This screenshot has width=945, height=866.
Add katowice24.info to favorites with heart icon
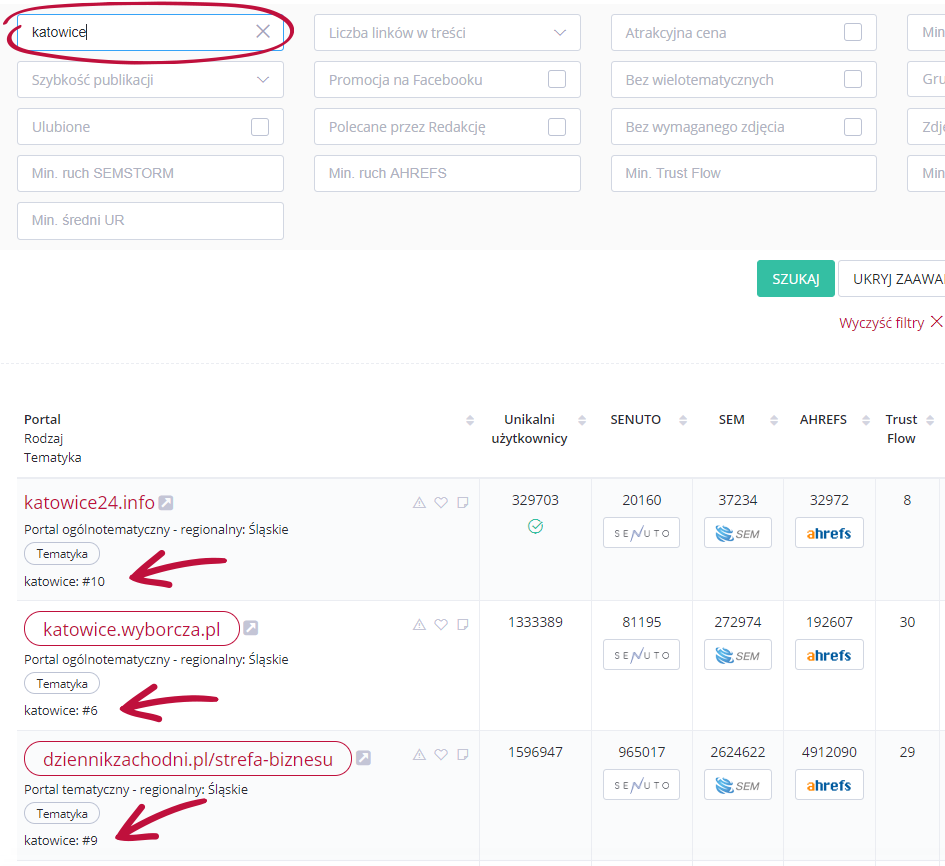[441, 502]
